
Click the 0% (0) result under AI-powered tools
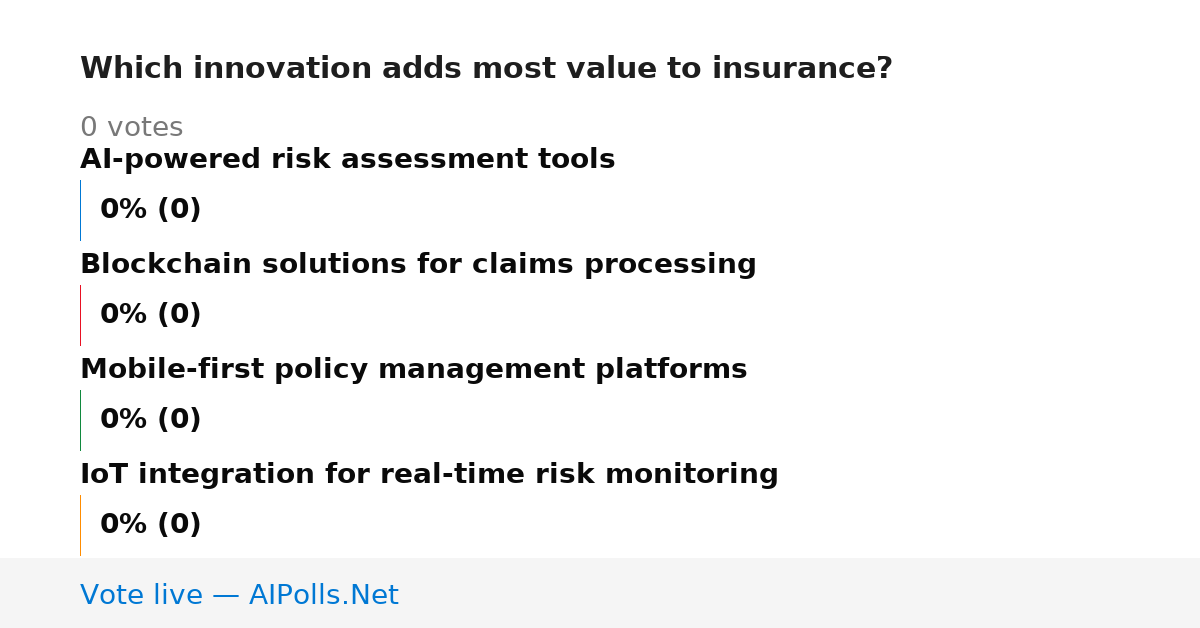coord(150,210)
